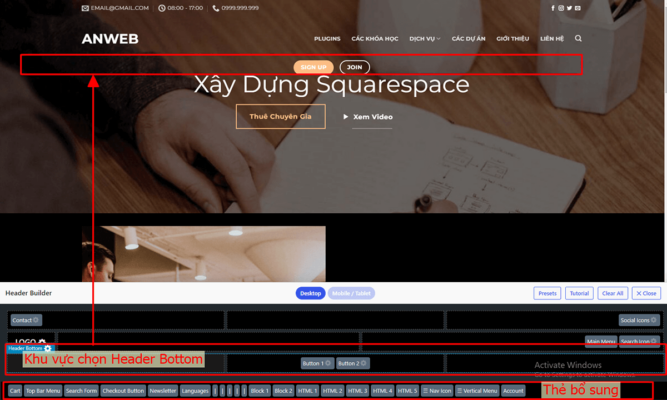This screenshot has height=400, width=667.
Task: Open the Instagram social icon in top bar
Action: coord(561,8)
